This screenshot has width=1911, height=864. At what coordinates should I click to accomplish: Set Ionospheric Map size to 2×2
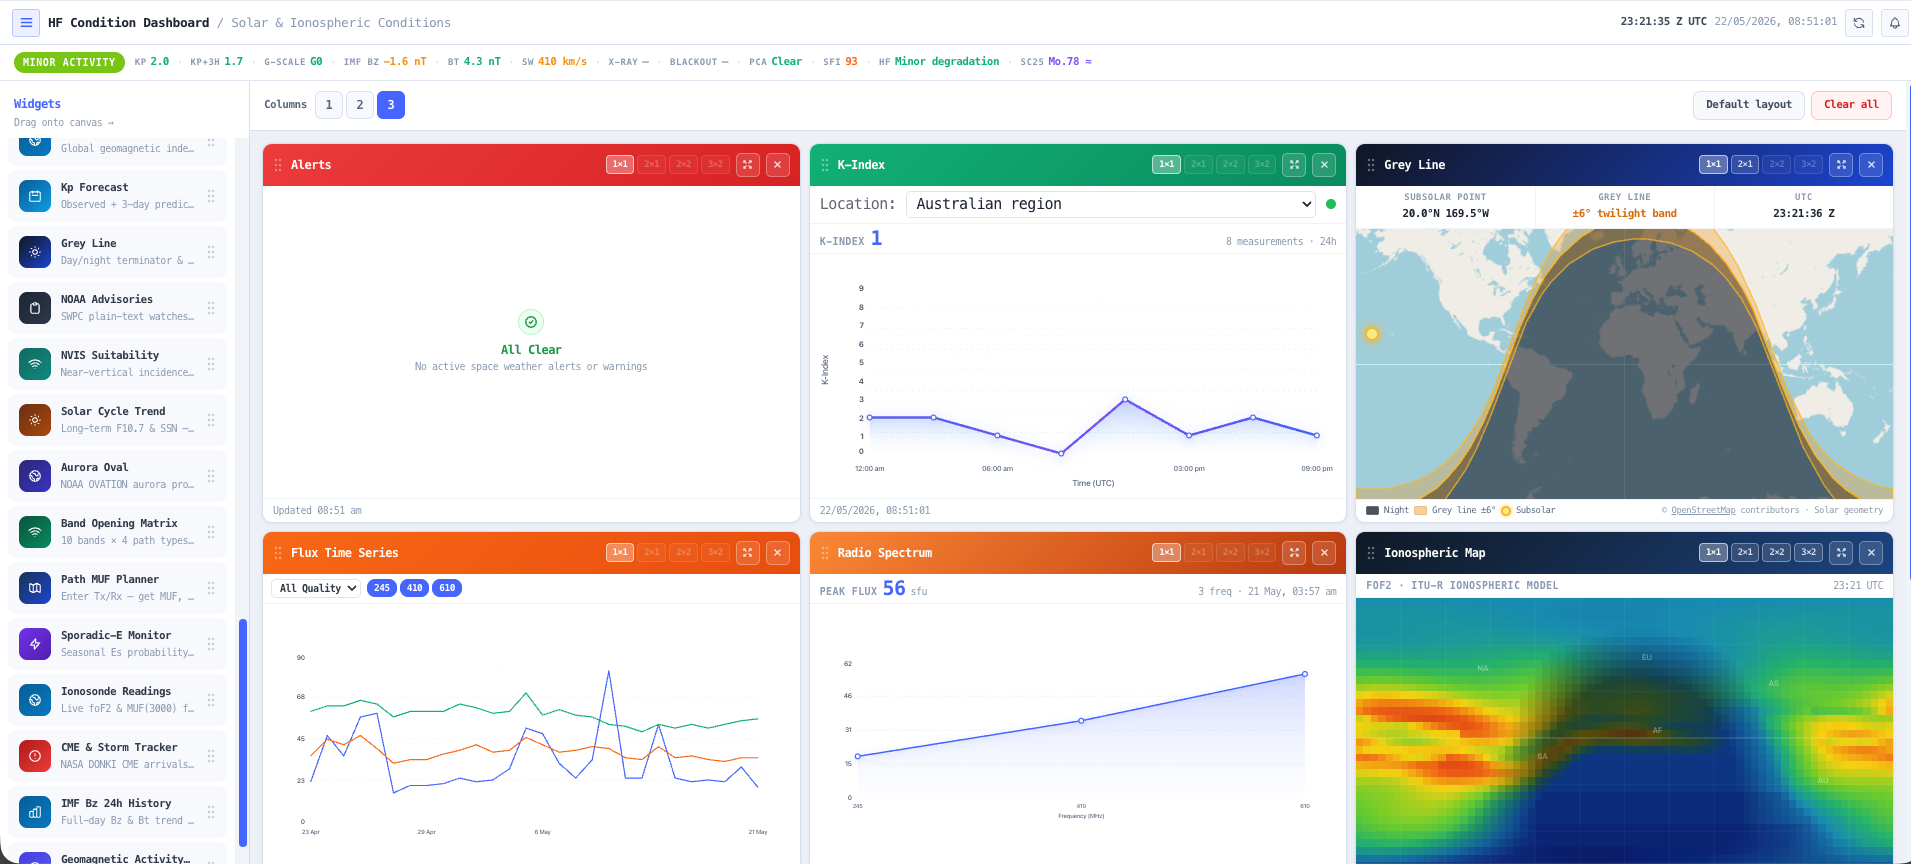coord(1777,552)
